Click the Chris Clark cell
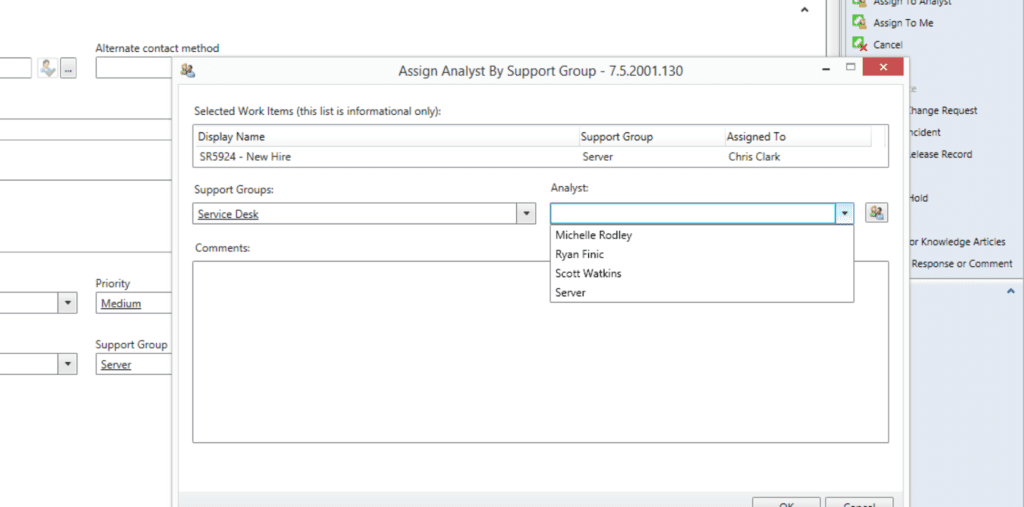The image size is (1024, 507). pos(754,157)
